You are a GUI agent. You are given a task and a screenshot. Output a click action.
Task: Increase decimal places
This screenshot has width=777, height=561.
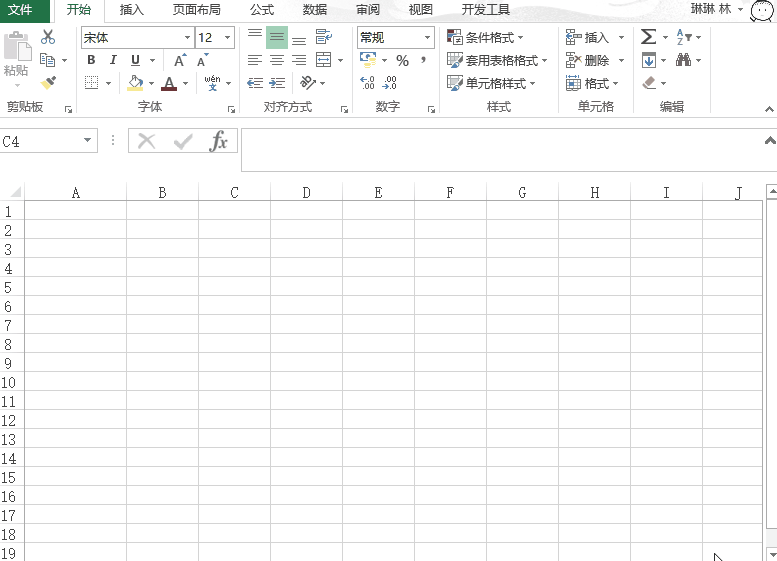[367, 83]
